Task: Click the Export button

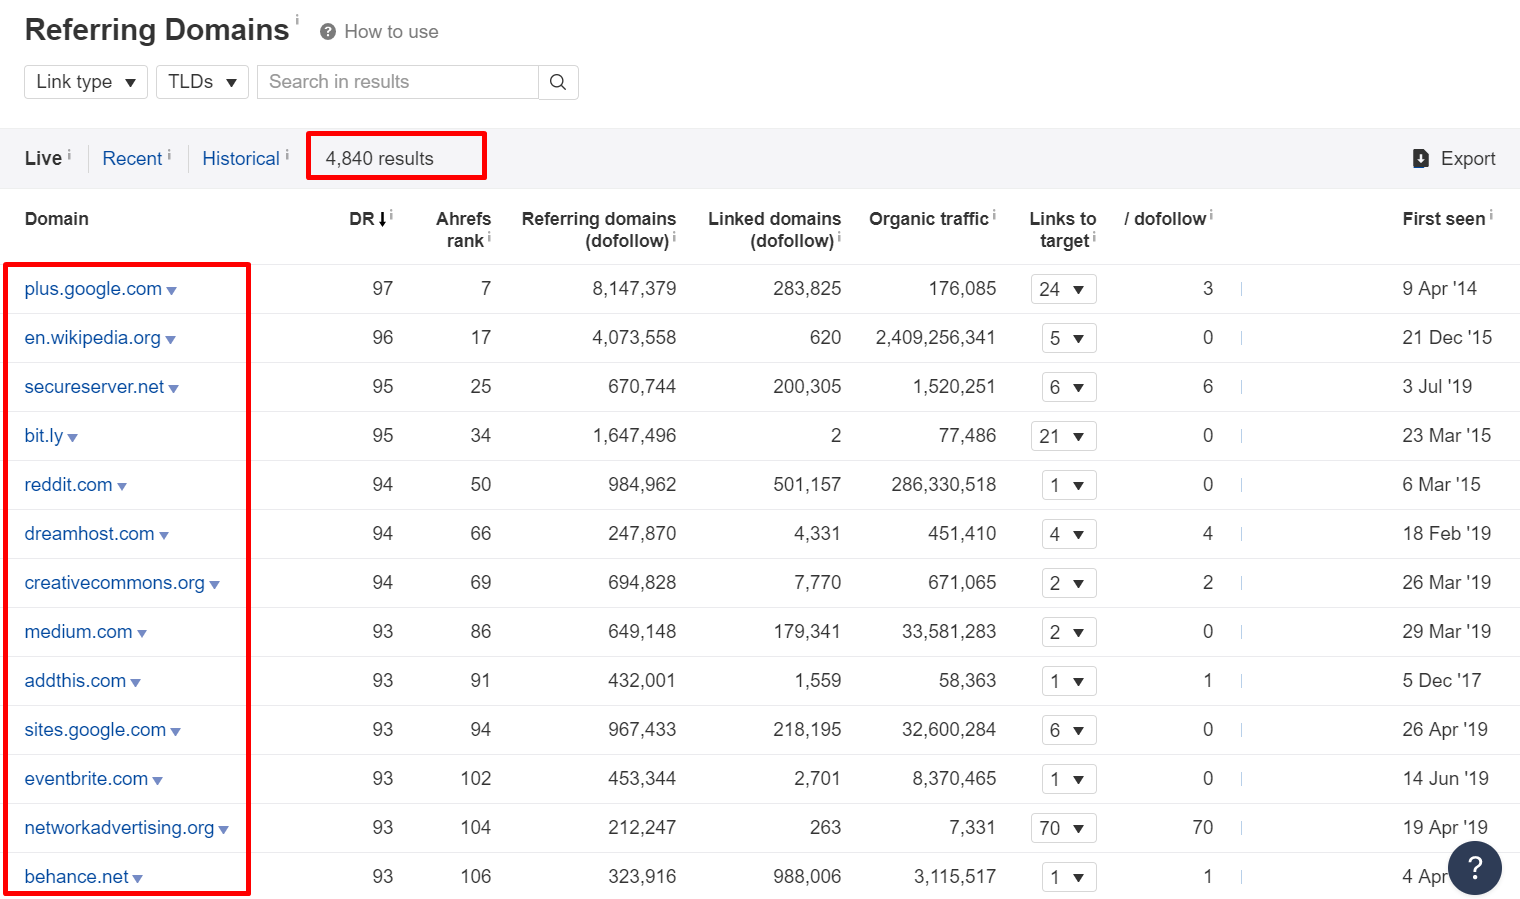Action: pos(1454,158)
